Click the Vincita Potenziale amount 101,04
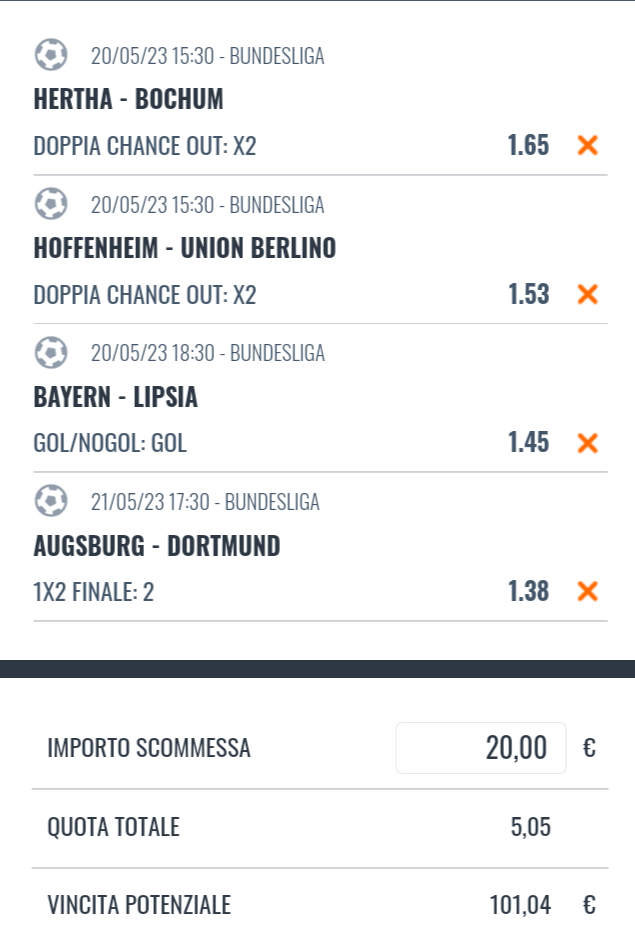The image size is (635, 945). coord(520,906)
